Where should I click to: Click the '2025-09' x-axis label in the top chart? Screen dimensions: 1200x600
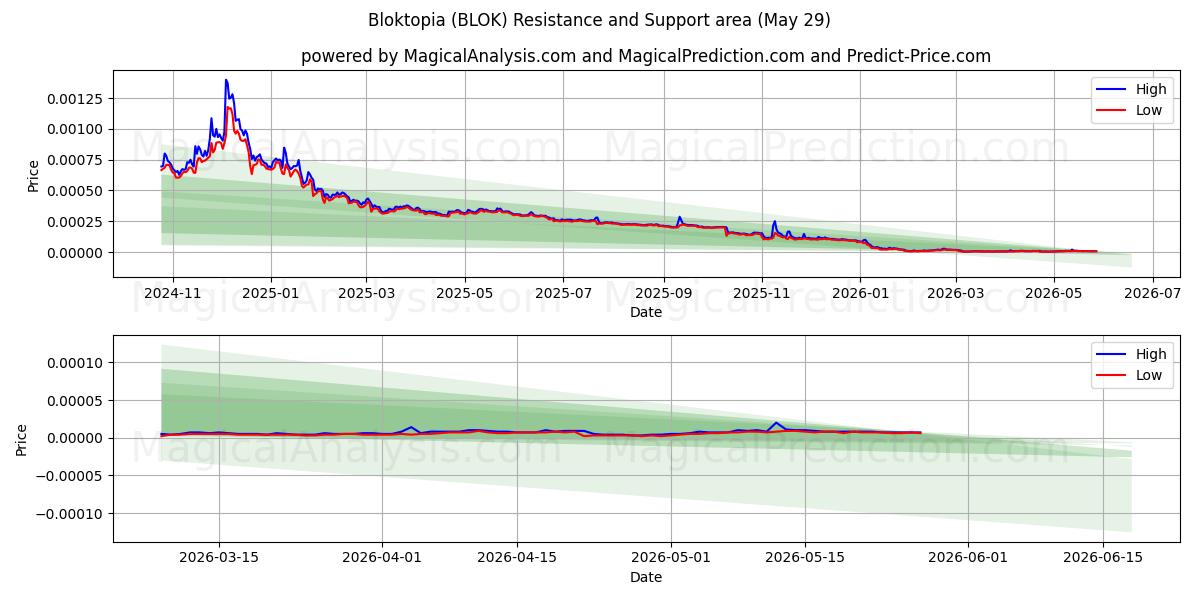(663, 293)
